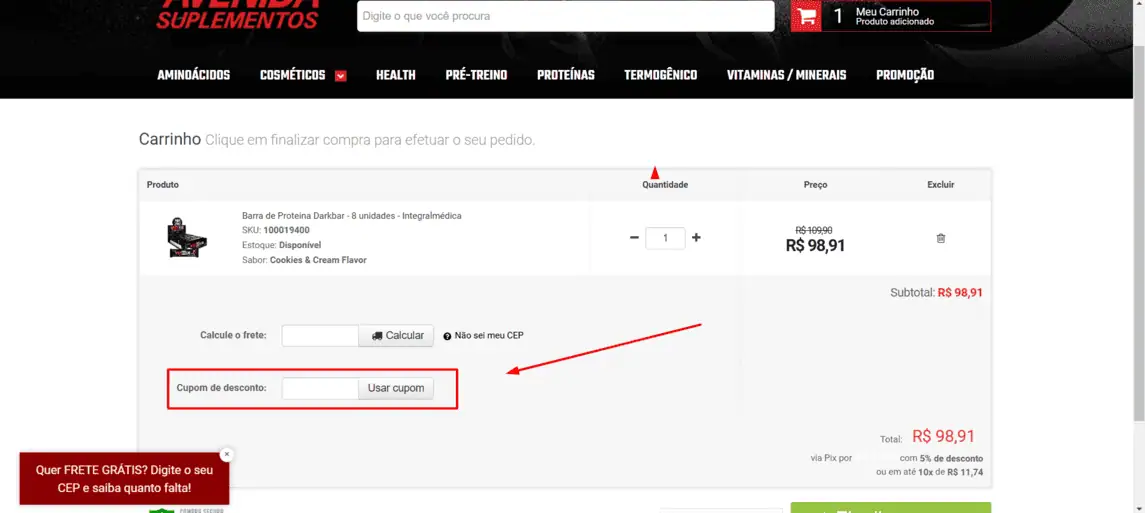Click the Estoque 'Disponível' status text
This screenshot has height=513, width=1145.
tap(300, 245)
